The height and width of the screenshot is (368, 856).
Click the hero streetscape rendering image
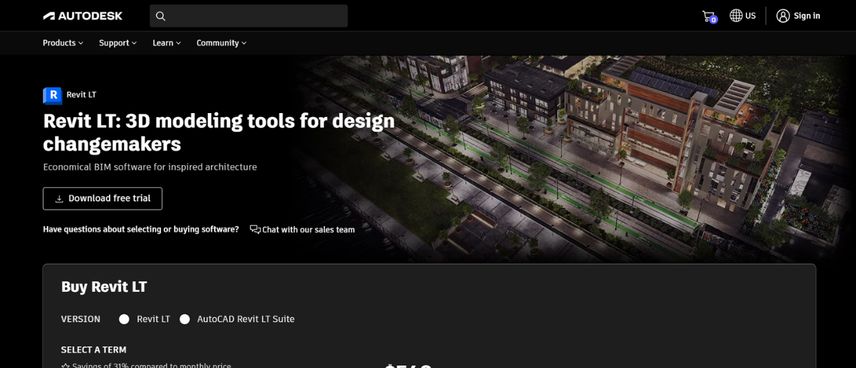573,158
